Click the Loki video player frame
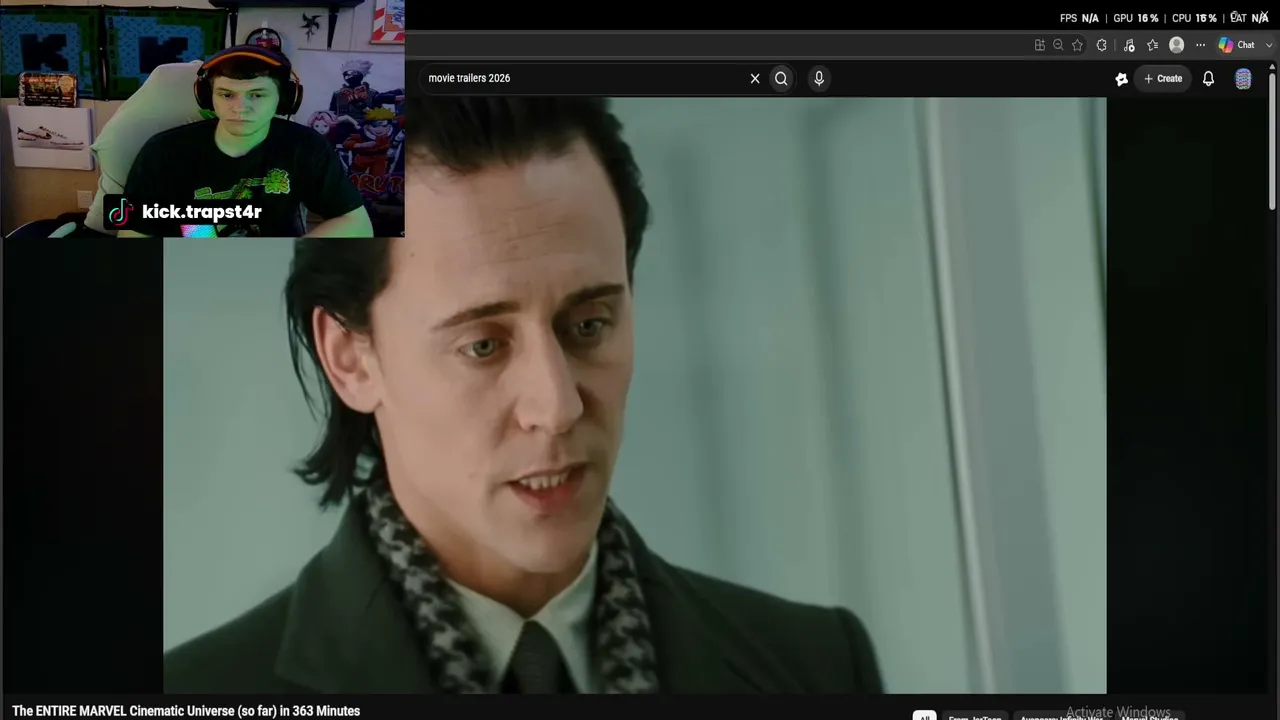Image resolution: width=1280 pixels, height=720 pixels. pyautogui.click(x=635, y=395)
